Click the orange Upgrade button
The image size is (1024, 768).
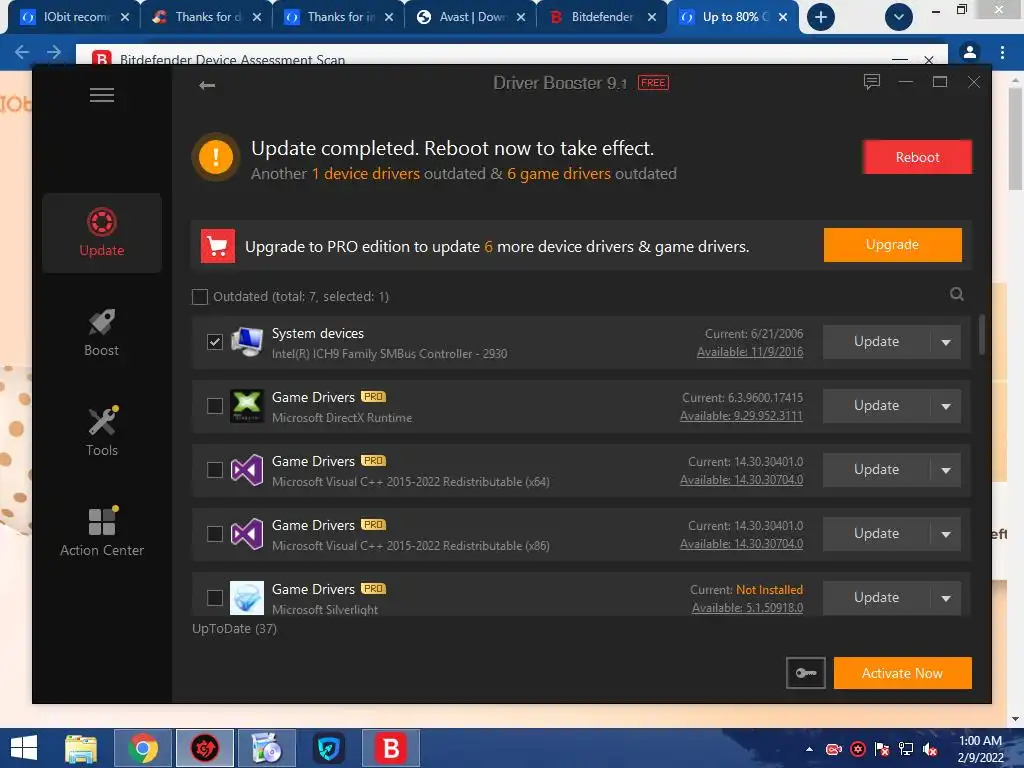(893, 245)
